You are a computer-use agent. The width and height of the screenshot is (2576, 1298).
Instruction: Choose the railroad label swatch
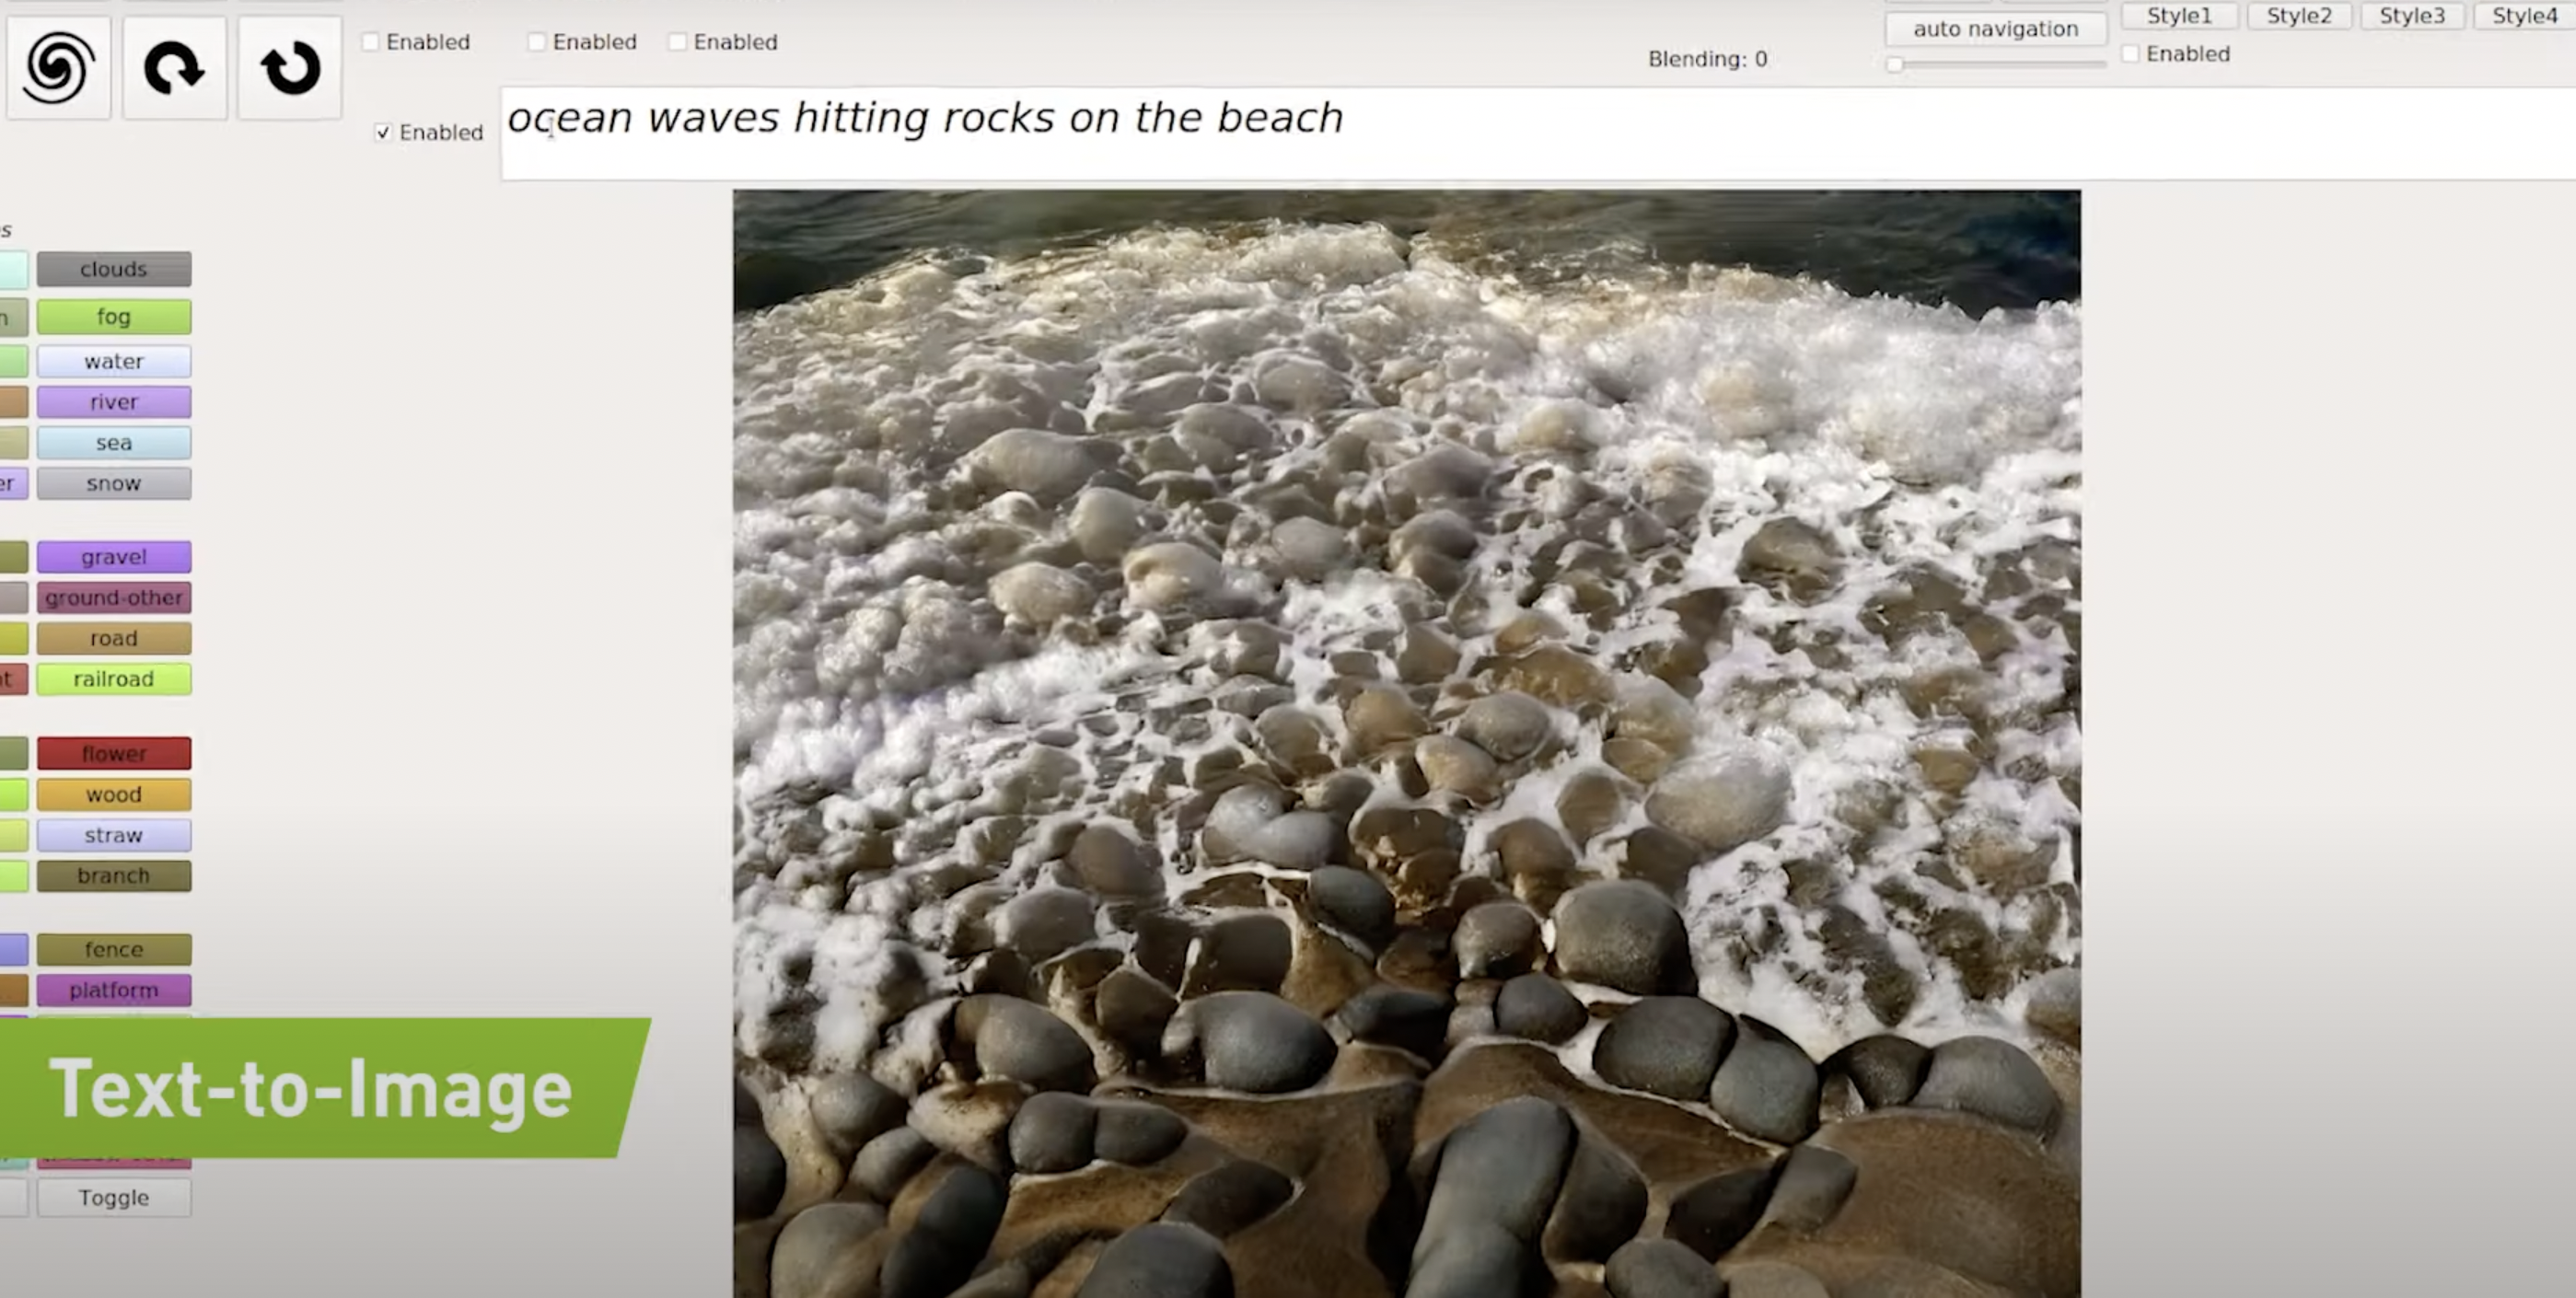(x=114, y=679)
